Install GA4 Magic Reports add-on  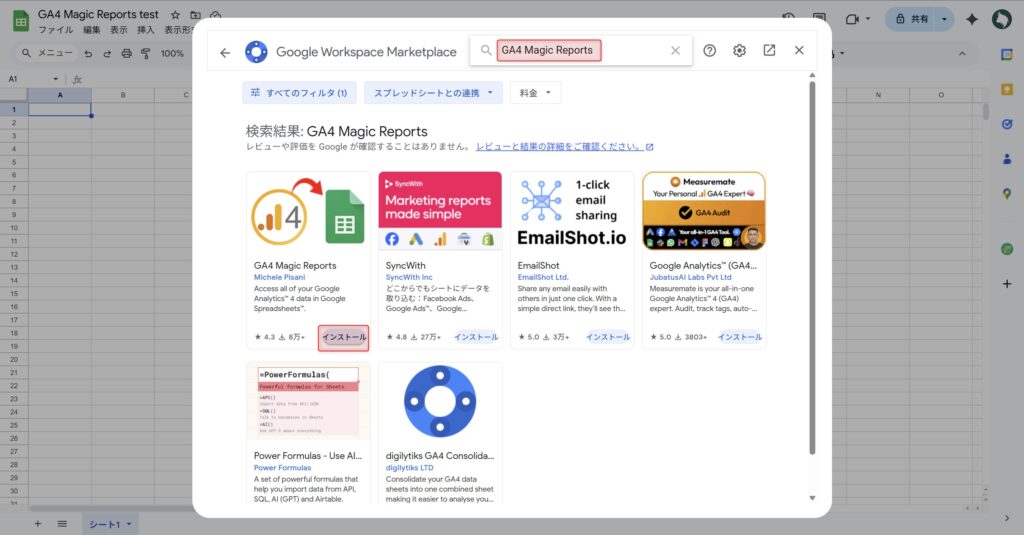[344, 338]
